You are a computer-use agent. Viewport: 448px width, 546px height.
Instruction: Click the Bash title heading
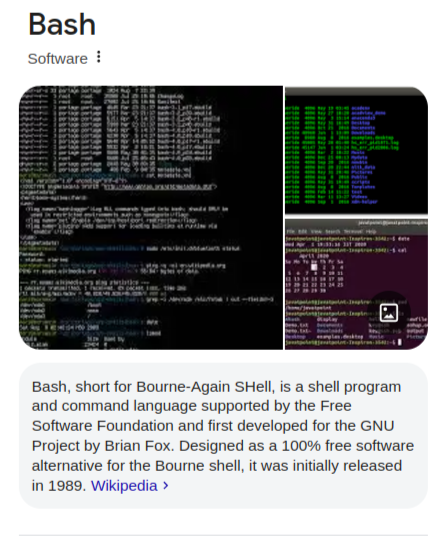(x=62, y=24)
